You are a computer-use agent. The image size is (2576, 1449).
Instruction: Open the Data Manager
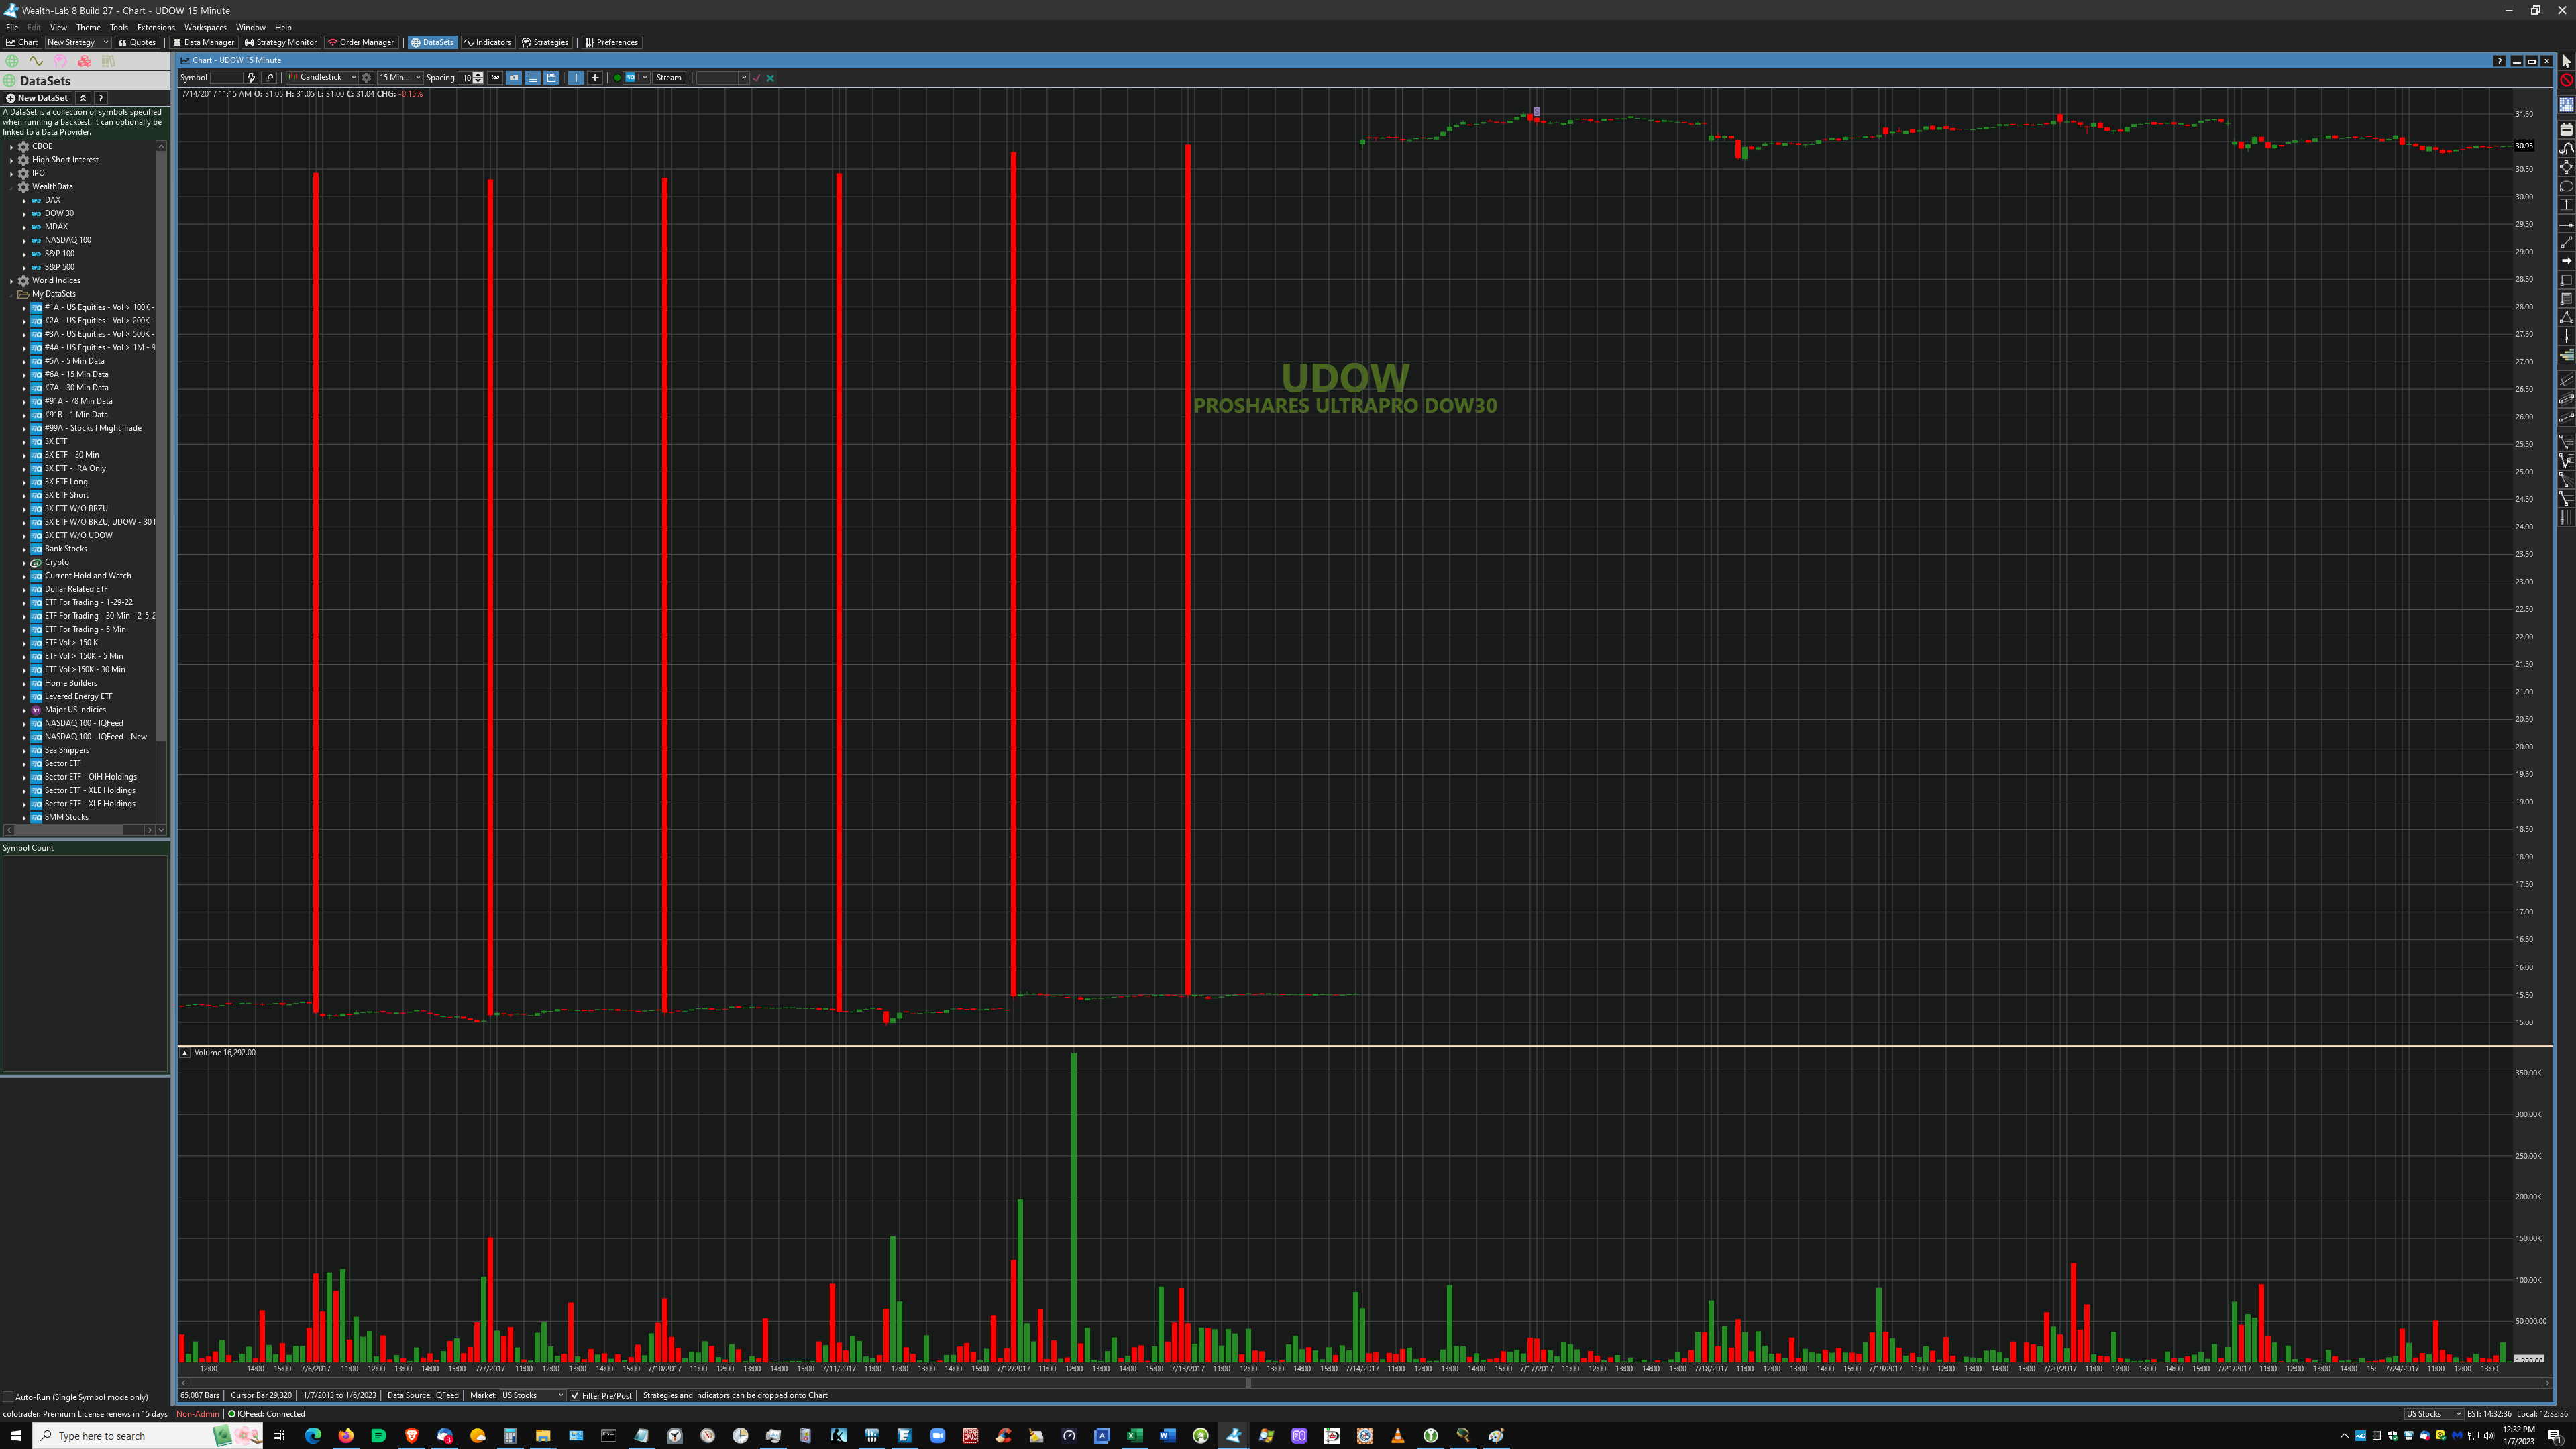click(203, 42)
